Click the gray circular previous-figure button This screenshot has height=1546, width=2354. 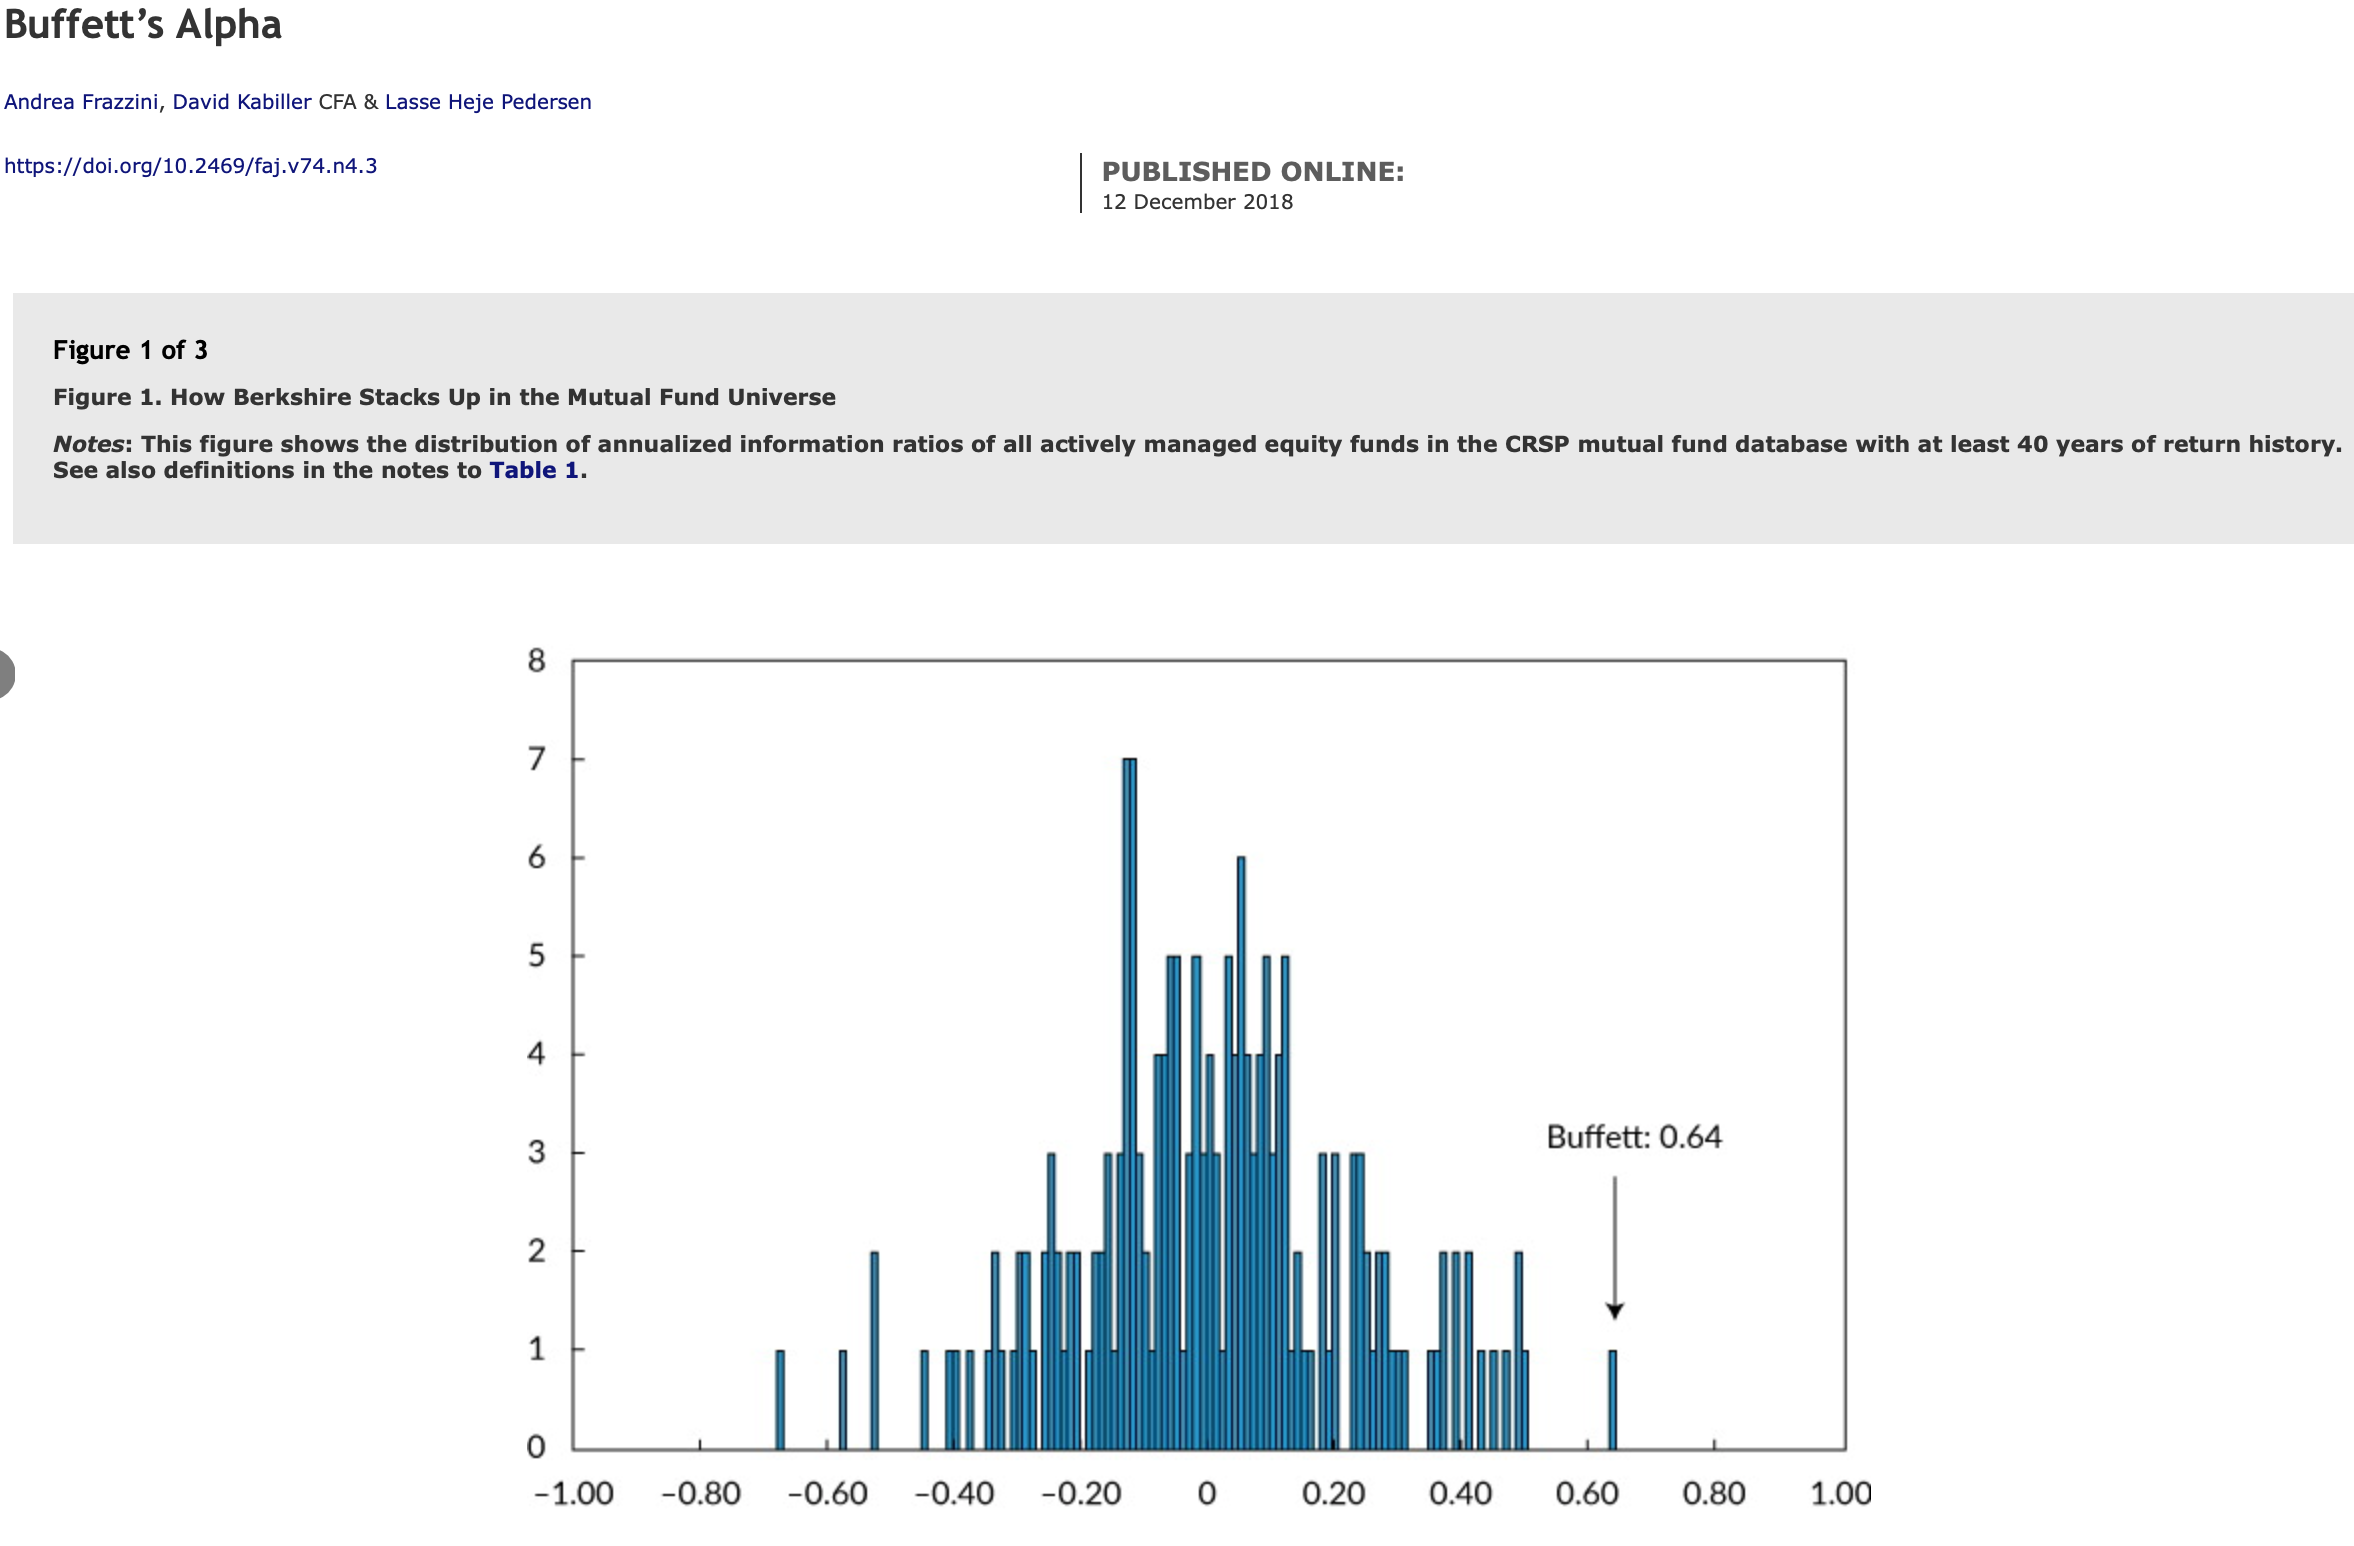5,673
